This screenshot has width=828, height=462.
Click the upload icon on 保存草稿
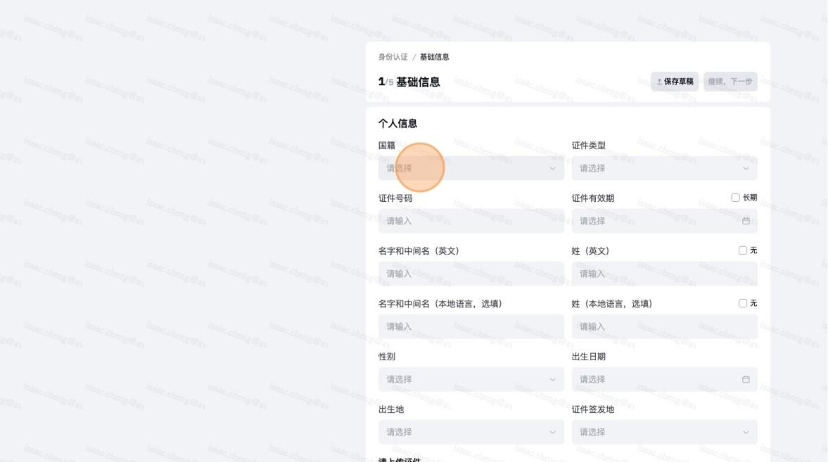pos(658,82)
